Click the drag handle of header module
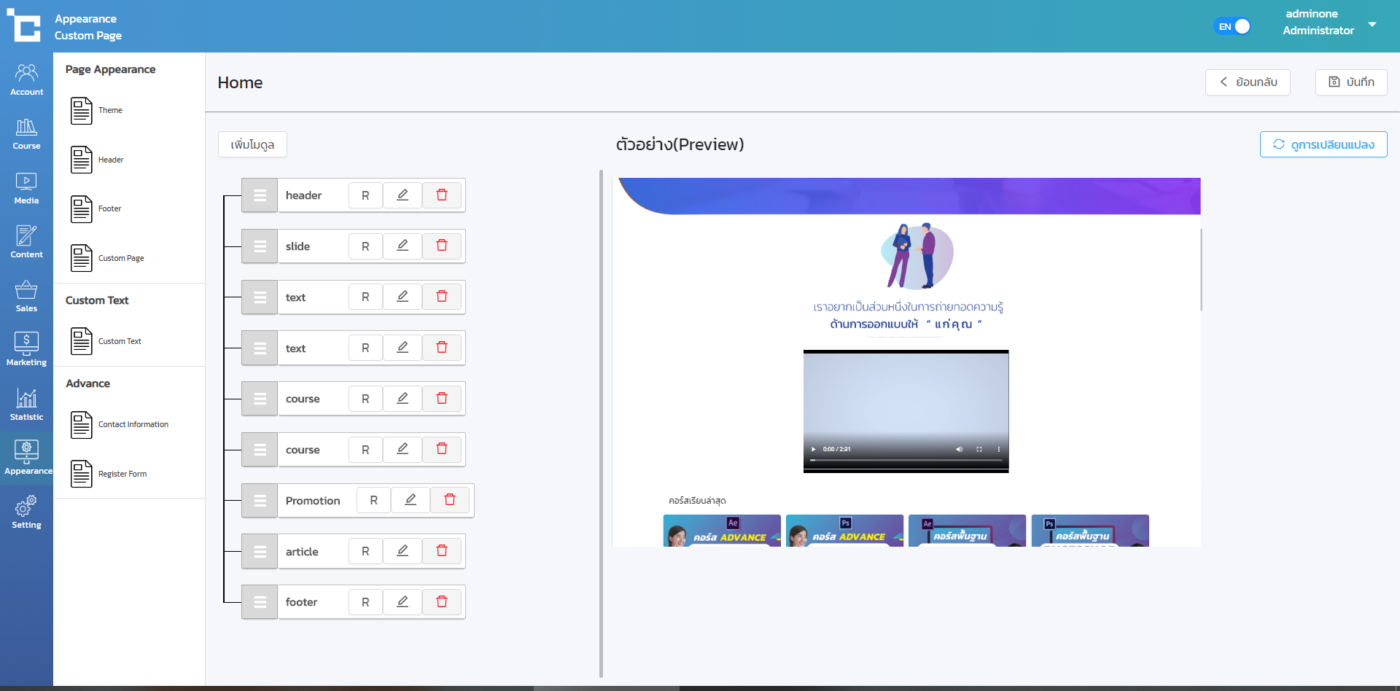 coord(260,195)
